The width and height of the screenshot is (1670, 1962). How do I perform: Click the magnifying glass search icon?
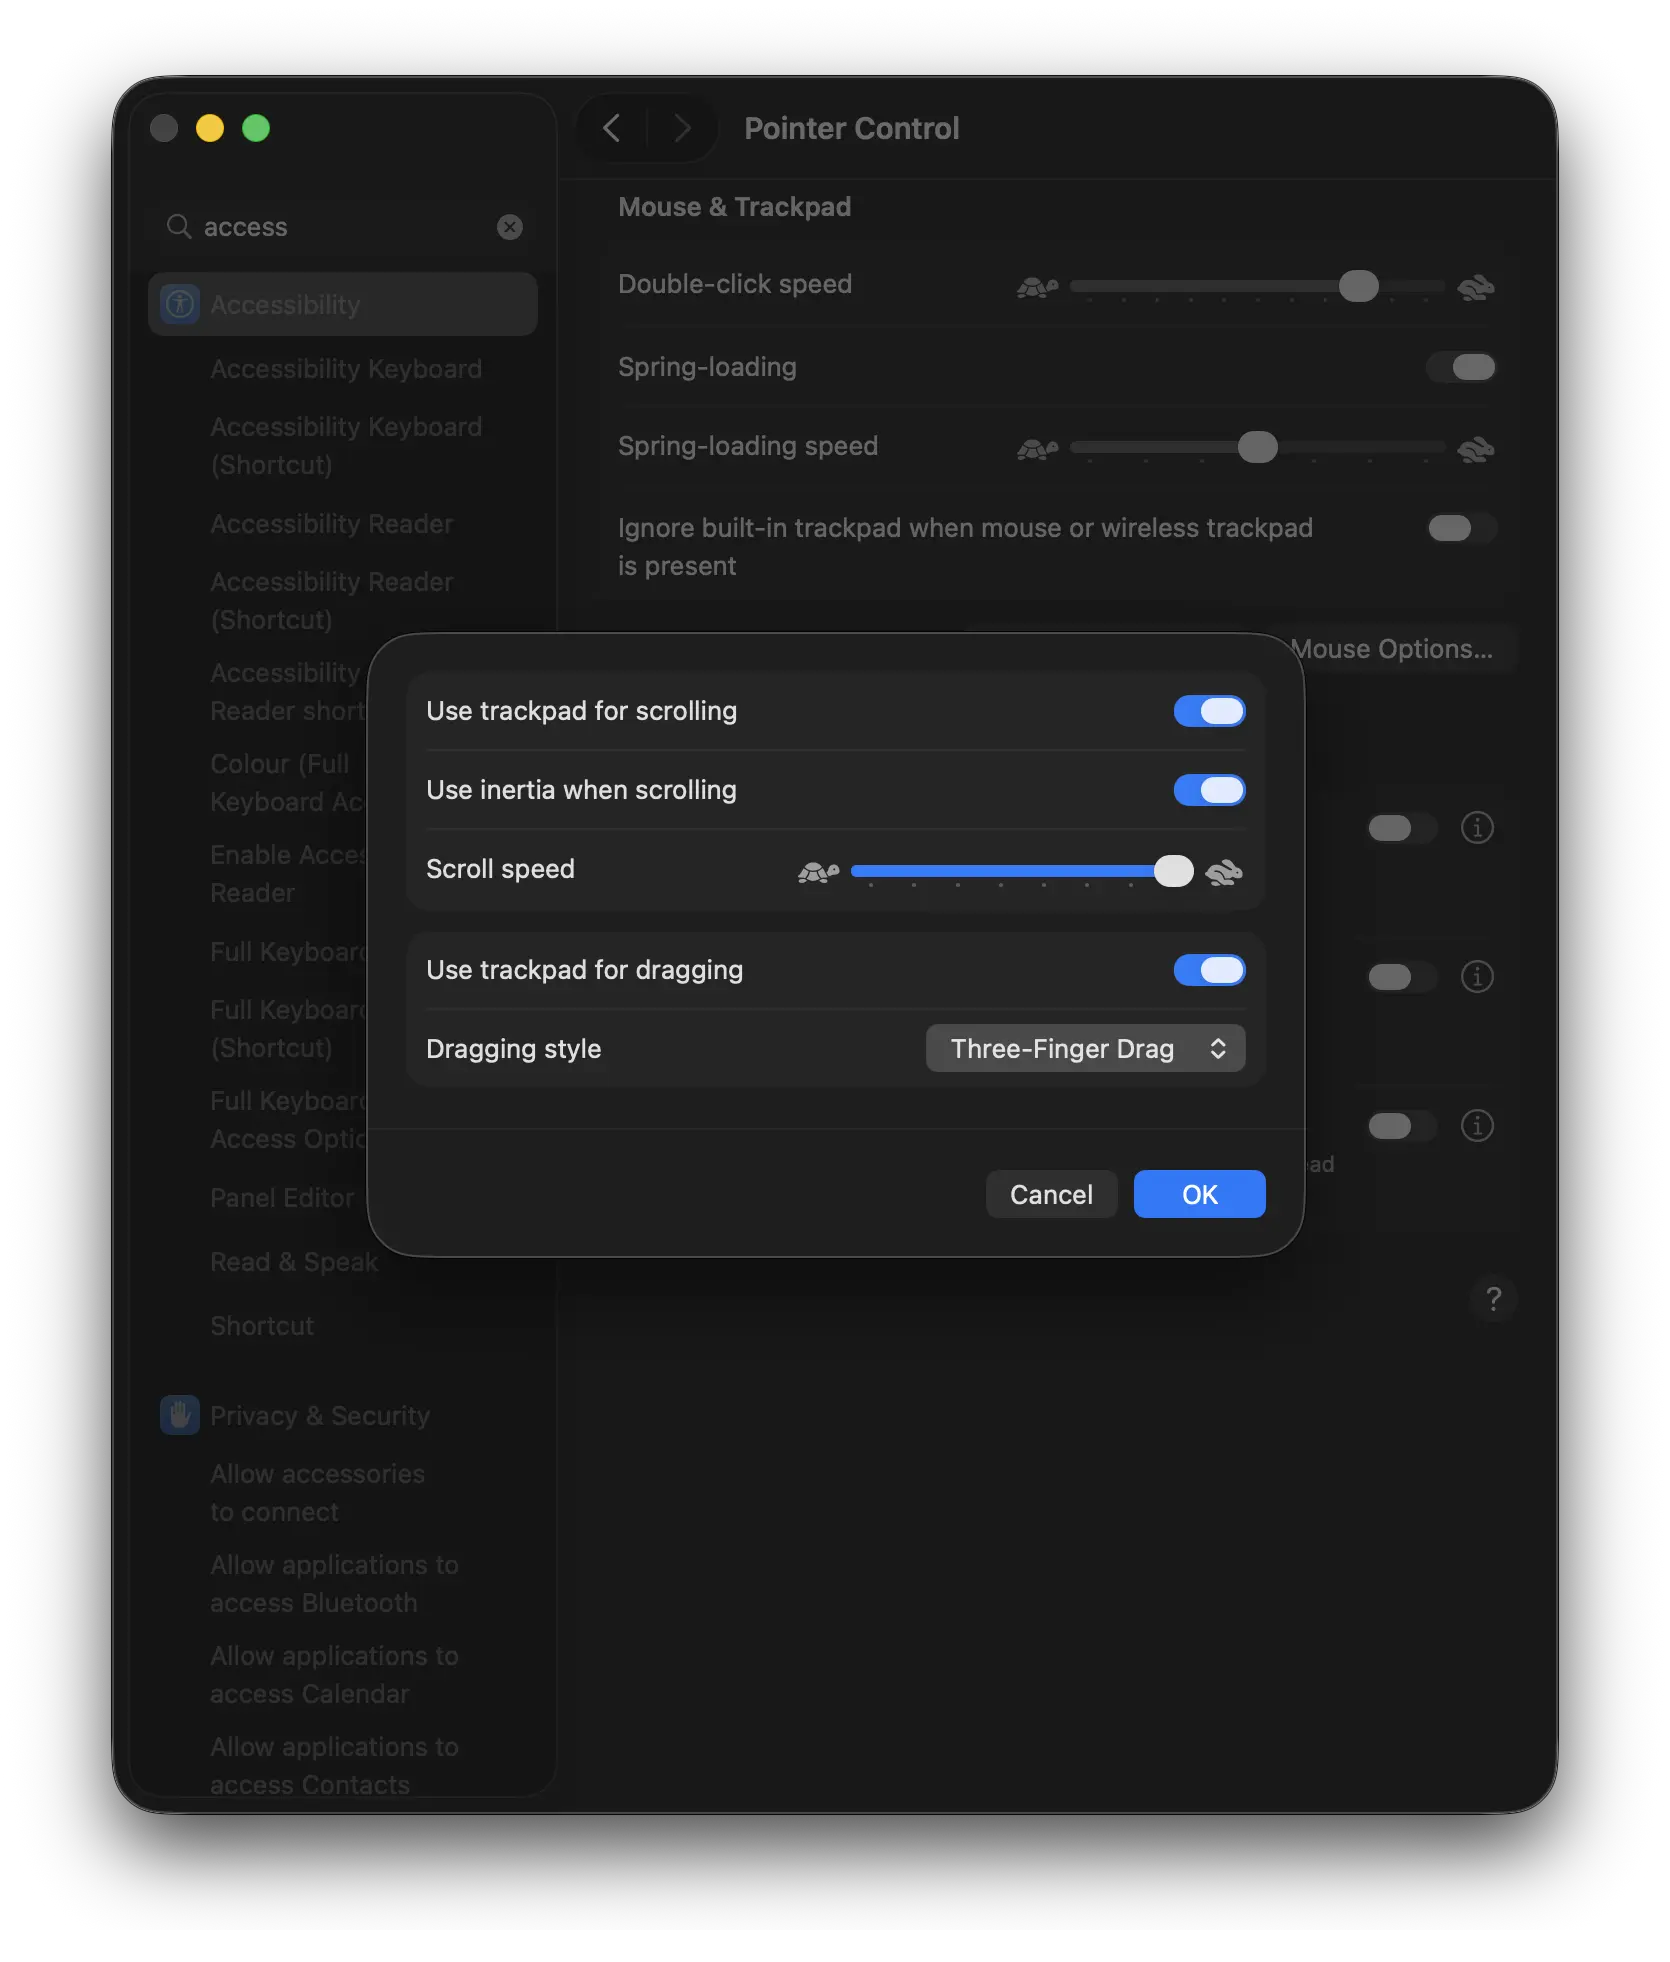point(179,226)
